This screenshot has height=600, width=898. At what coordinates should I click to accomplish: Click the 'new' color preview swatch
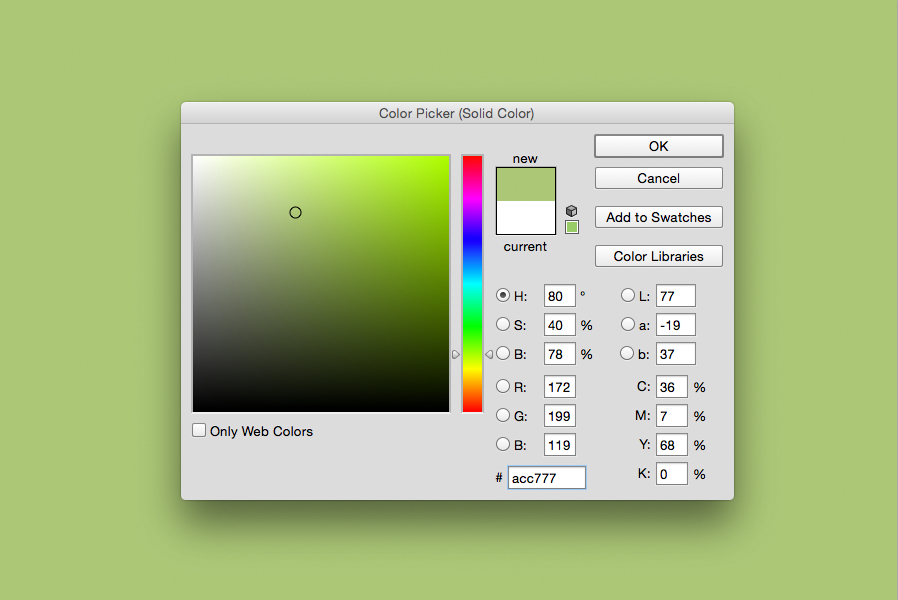525,185
